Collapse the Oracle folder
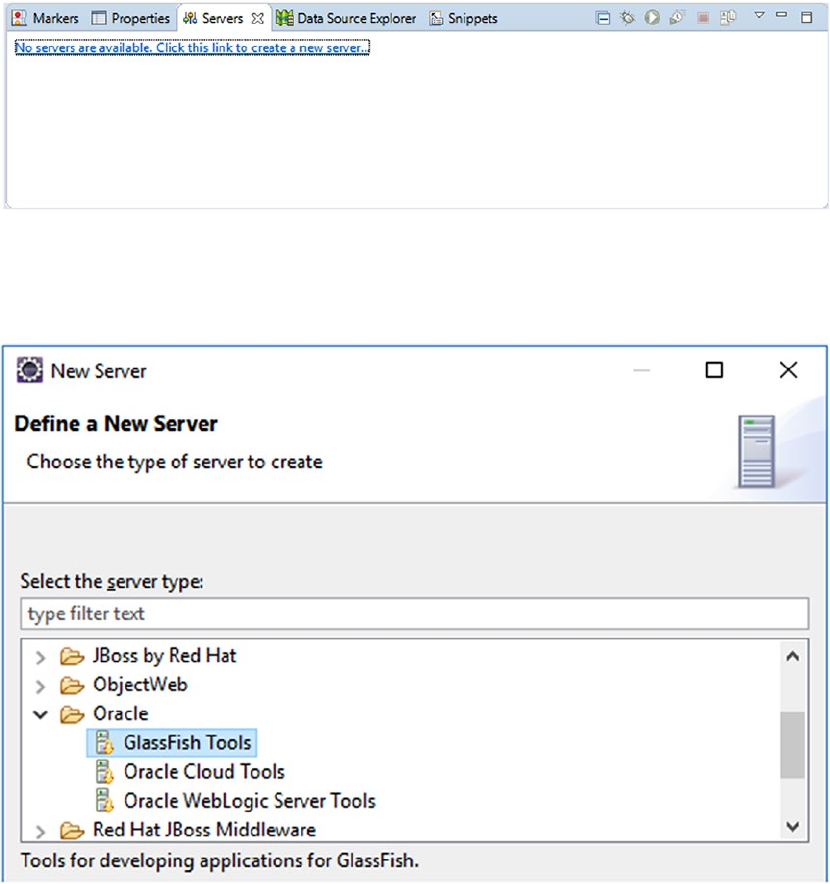Screen dimensions: 830x884 (40, 715)
